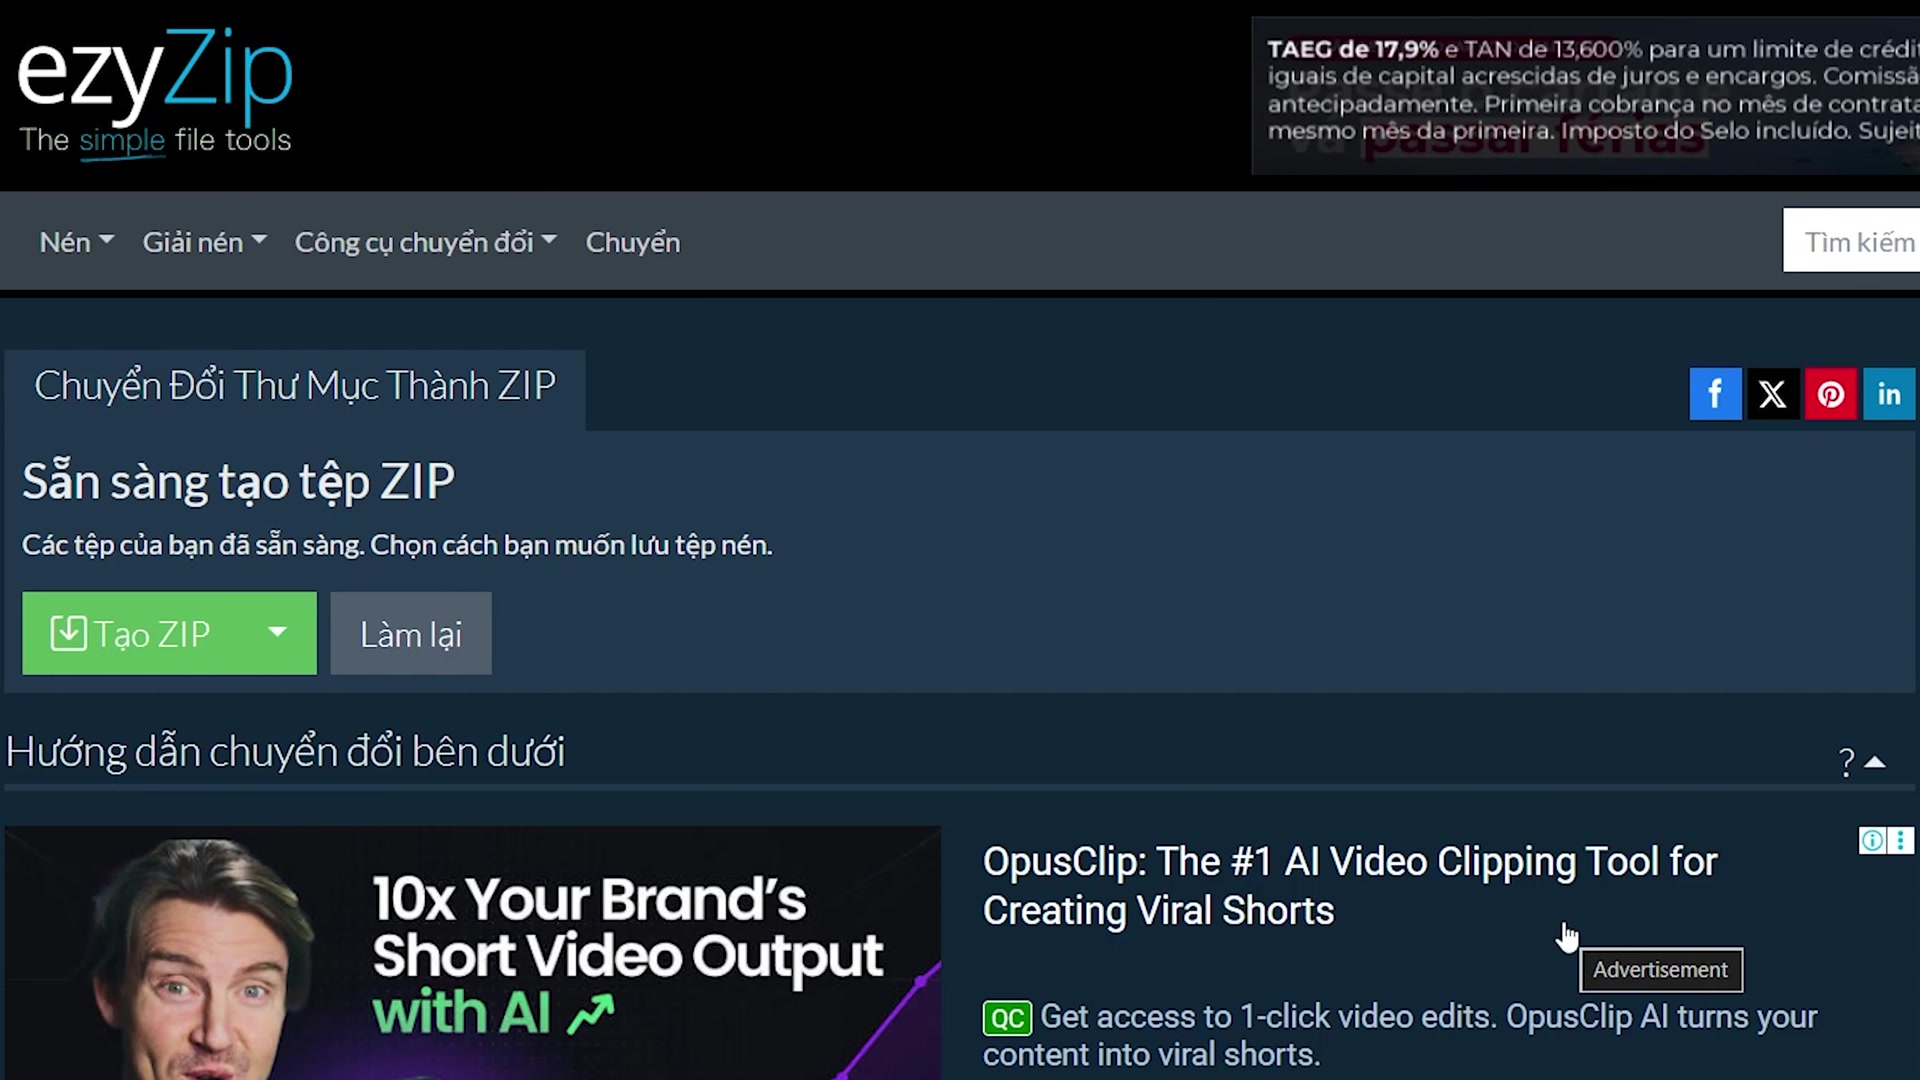This screenshot has height=1080, width=1920.
Task: Click the ad options three-dot icon
Action: [1901, 841]
